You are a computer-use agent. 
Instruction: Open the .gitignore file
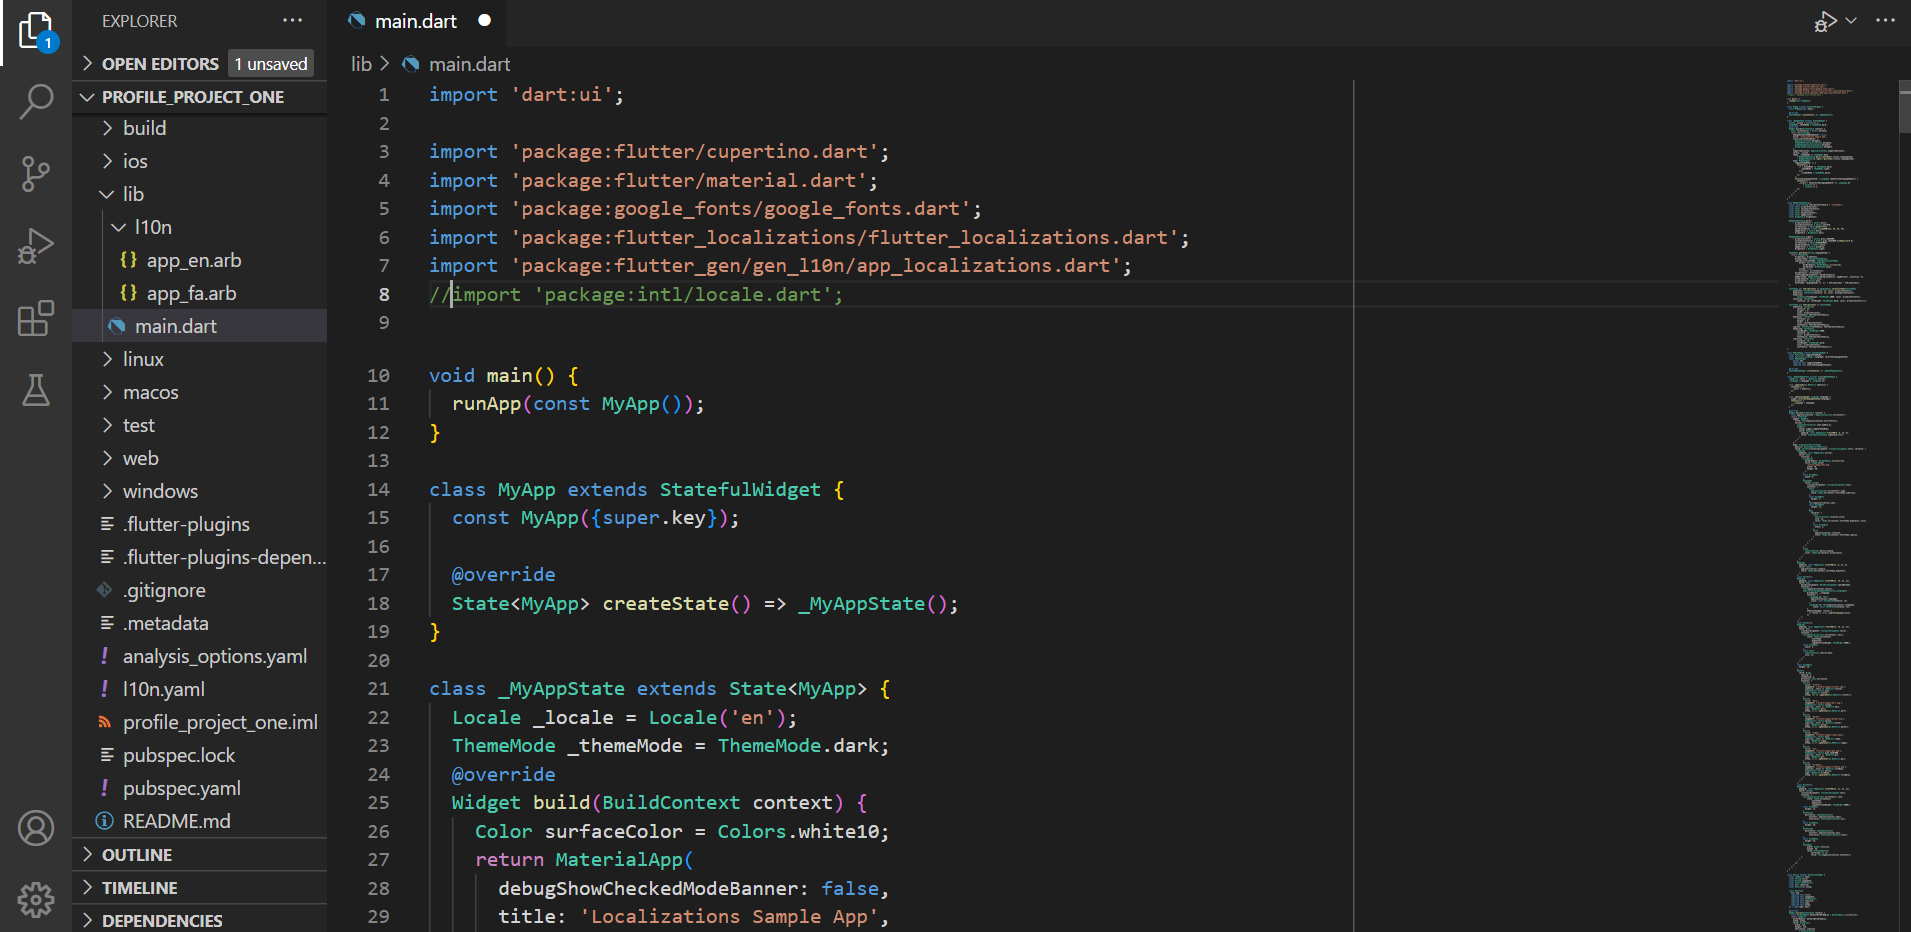point(199,590)
